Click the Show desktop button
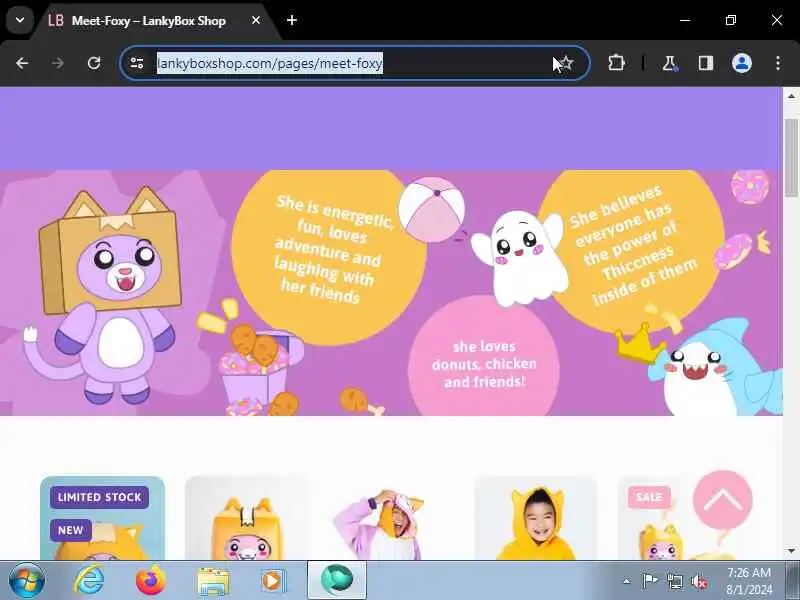 click(x=794, y=580)
